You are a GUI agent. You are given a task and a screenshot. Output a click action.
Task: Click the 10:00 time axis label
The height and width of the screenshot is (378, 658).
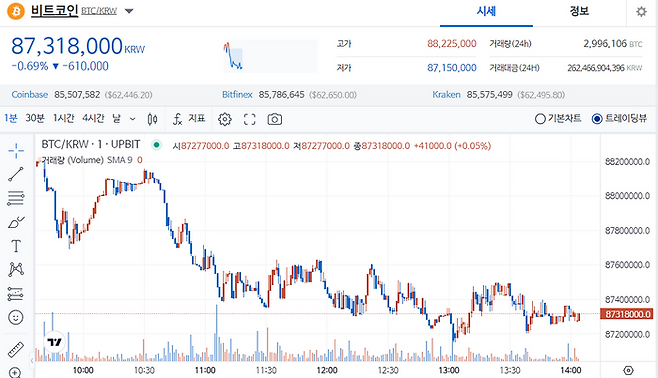(83, 370)
